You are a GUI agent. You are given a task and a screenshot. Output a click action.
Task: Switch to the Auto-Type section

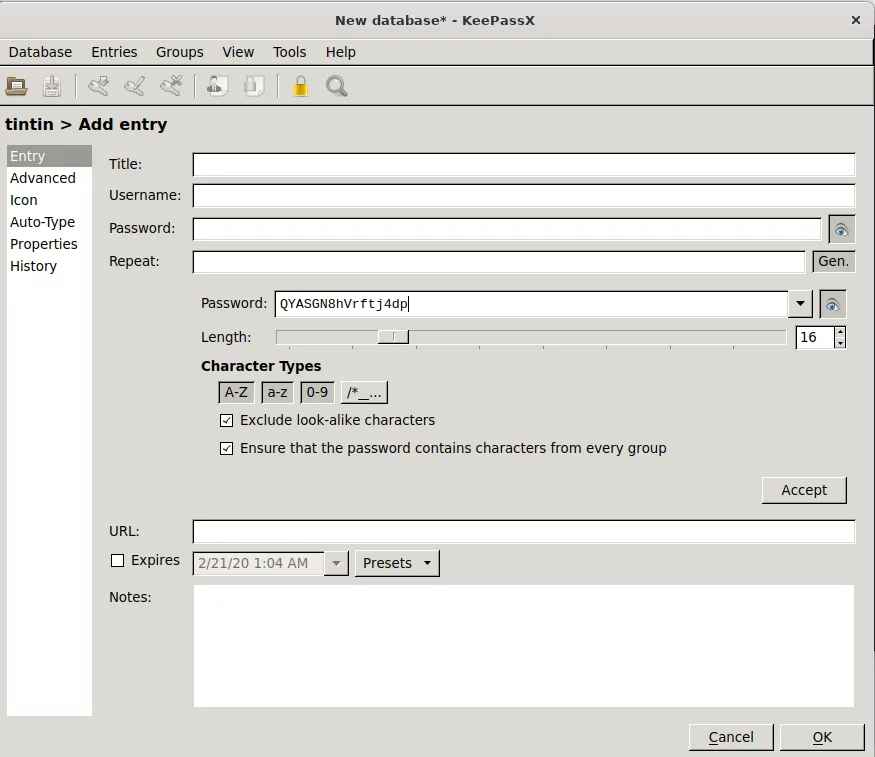(x=49, y=222)
